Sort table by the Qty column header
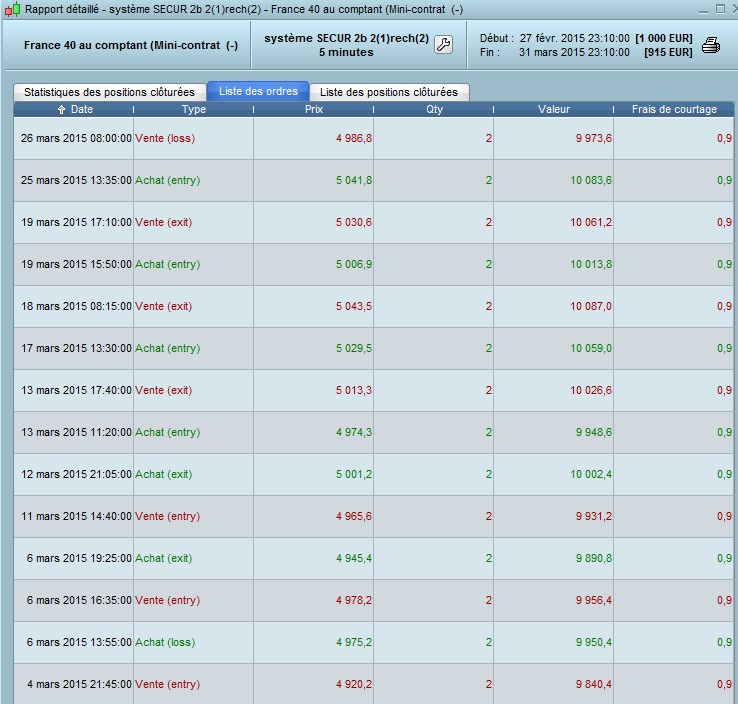Image resolution: width=738 pixels, height=704 pixels. coord(434,109)
